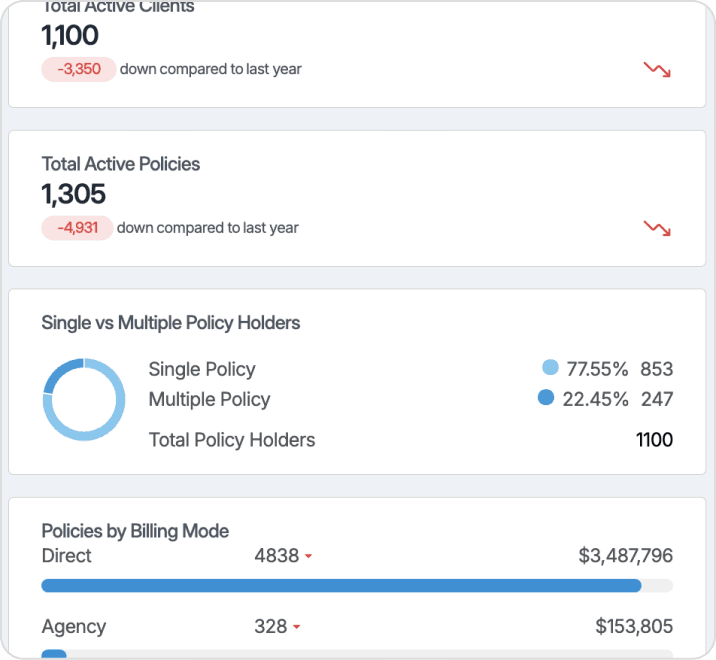Click the Total Policy Holders row label

[x=232, y=439]
